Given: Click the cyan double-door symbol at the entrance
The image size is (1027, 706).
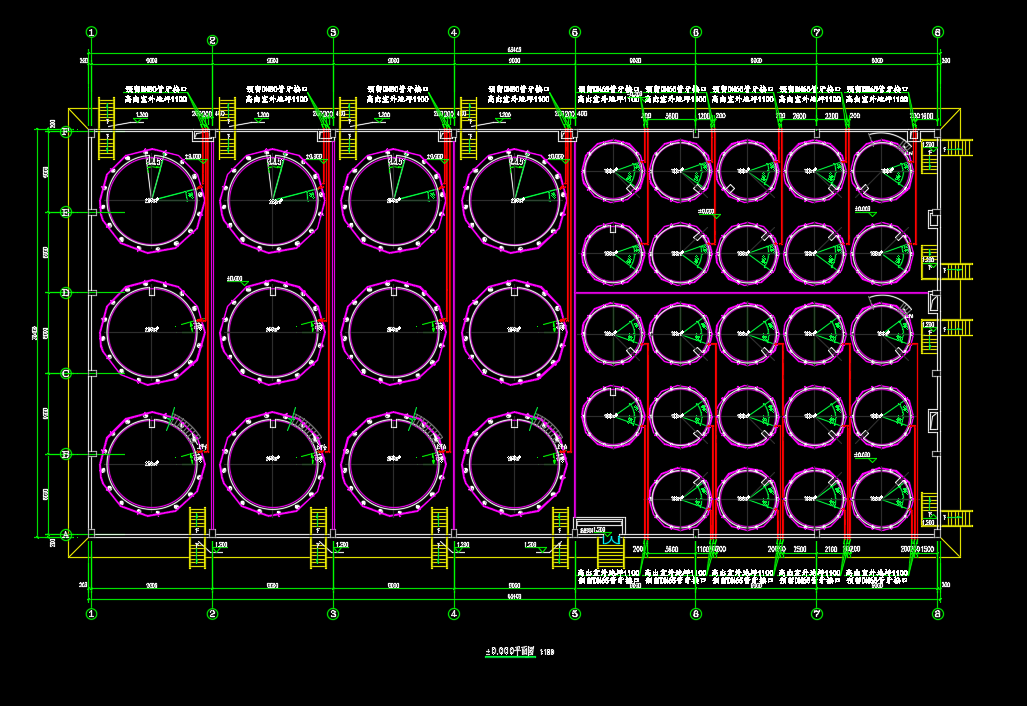Looking at the screenshot, I should point(610,538).
